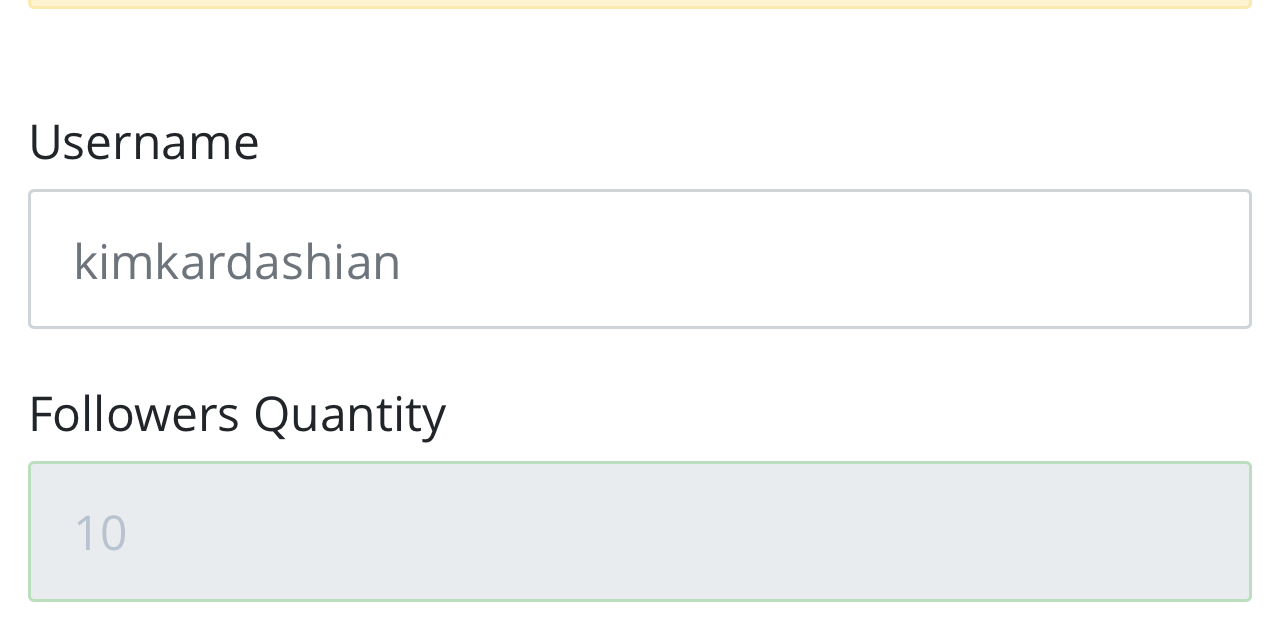Click the yellow notice box at top
Image resolution: width=1281 pixels, height=642 pixels.
pos(640,3)
